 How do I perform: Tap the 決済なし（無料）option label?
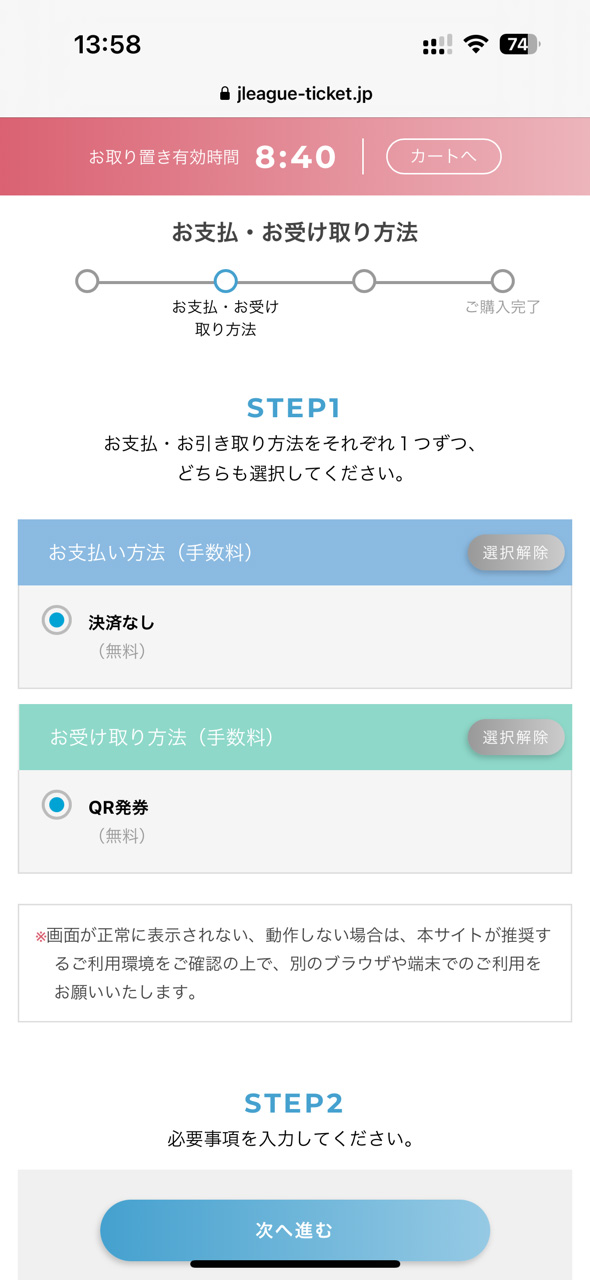(x=122, y=636)
